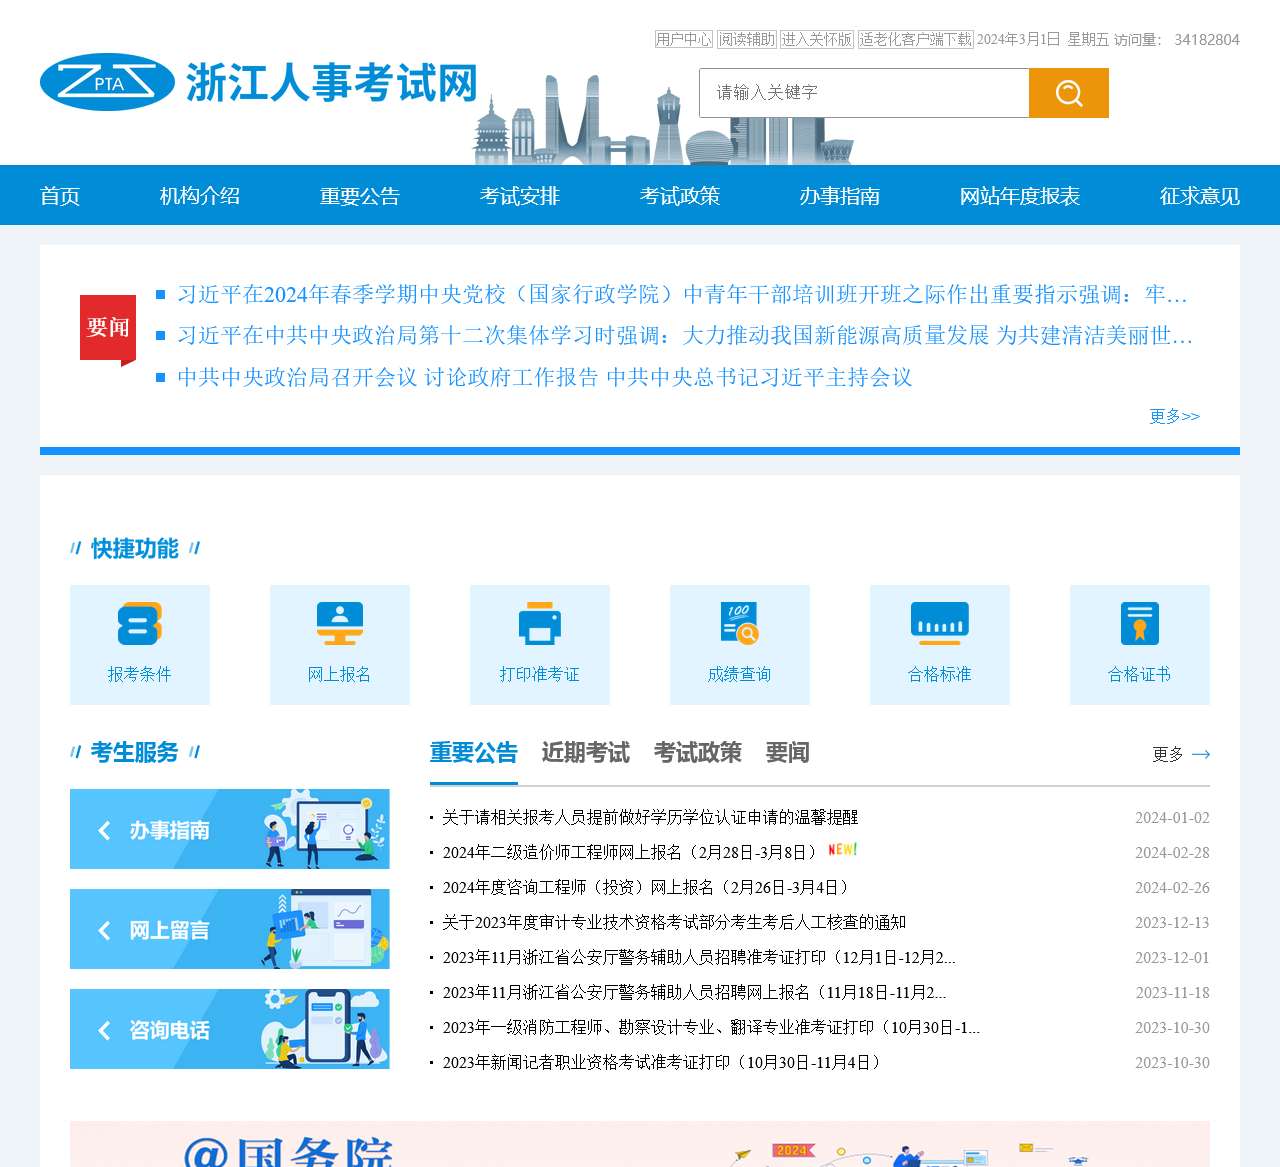This screenshot has width=1280, height=1167.
Task: Click the 更多>> link under news headlines
Action: click(x=1174, y=416)
